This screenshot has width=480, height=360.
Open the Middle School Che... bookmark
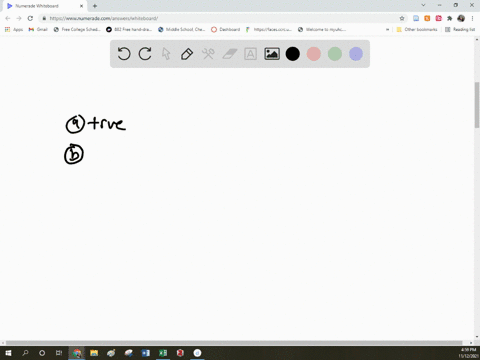tap(182, 29)
